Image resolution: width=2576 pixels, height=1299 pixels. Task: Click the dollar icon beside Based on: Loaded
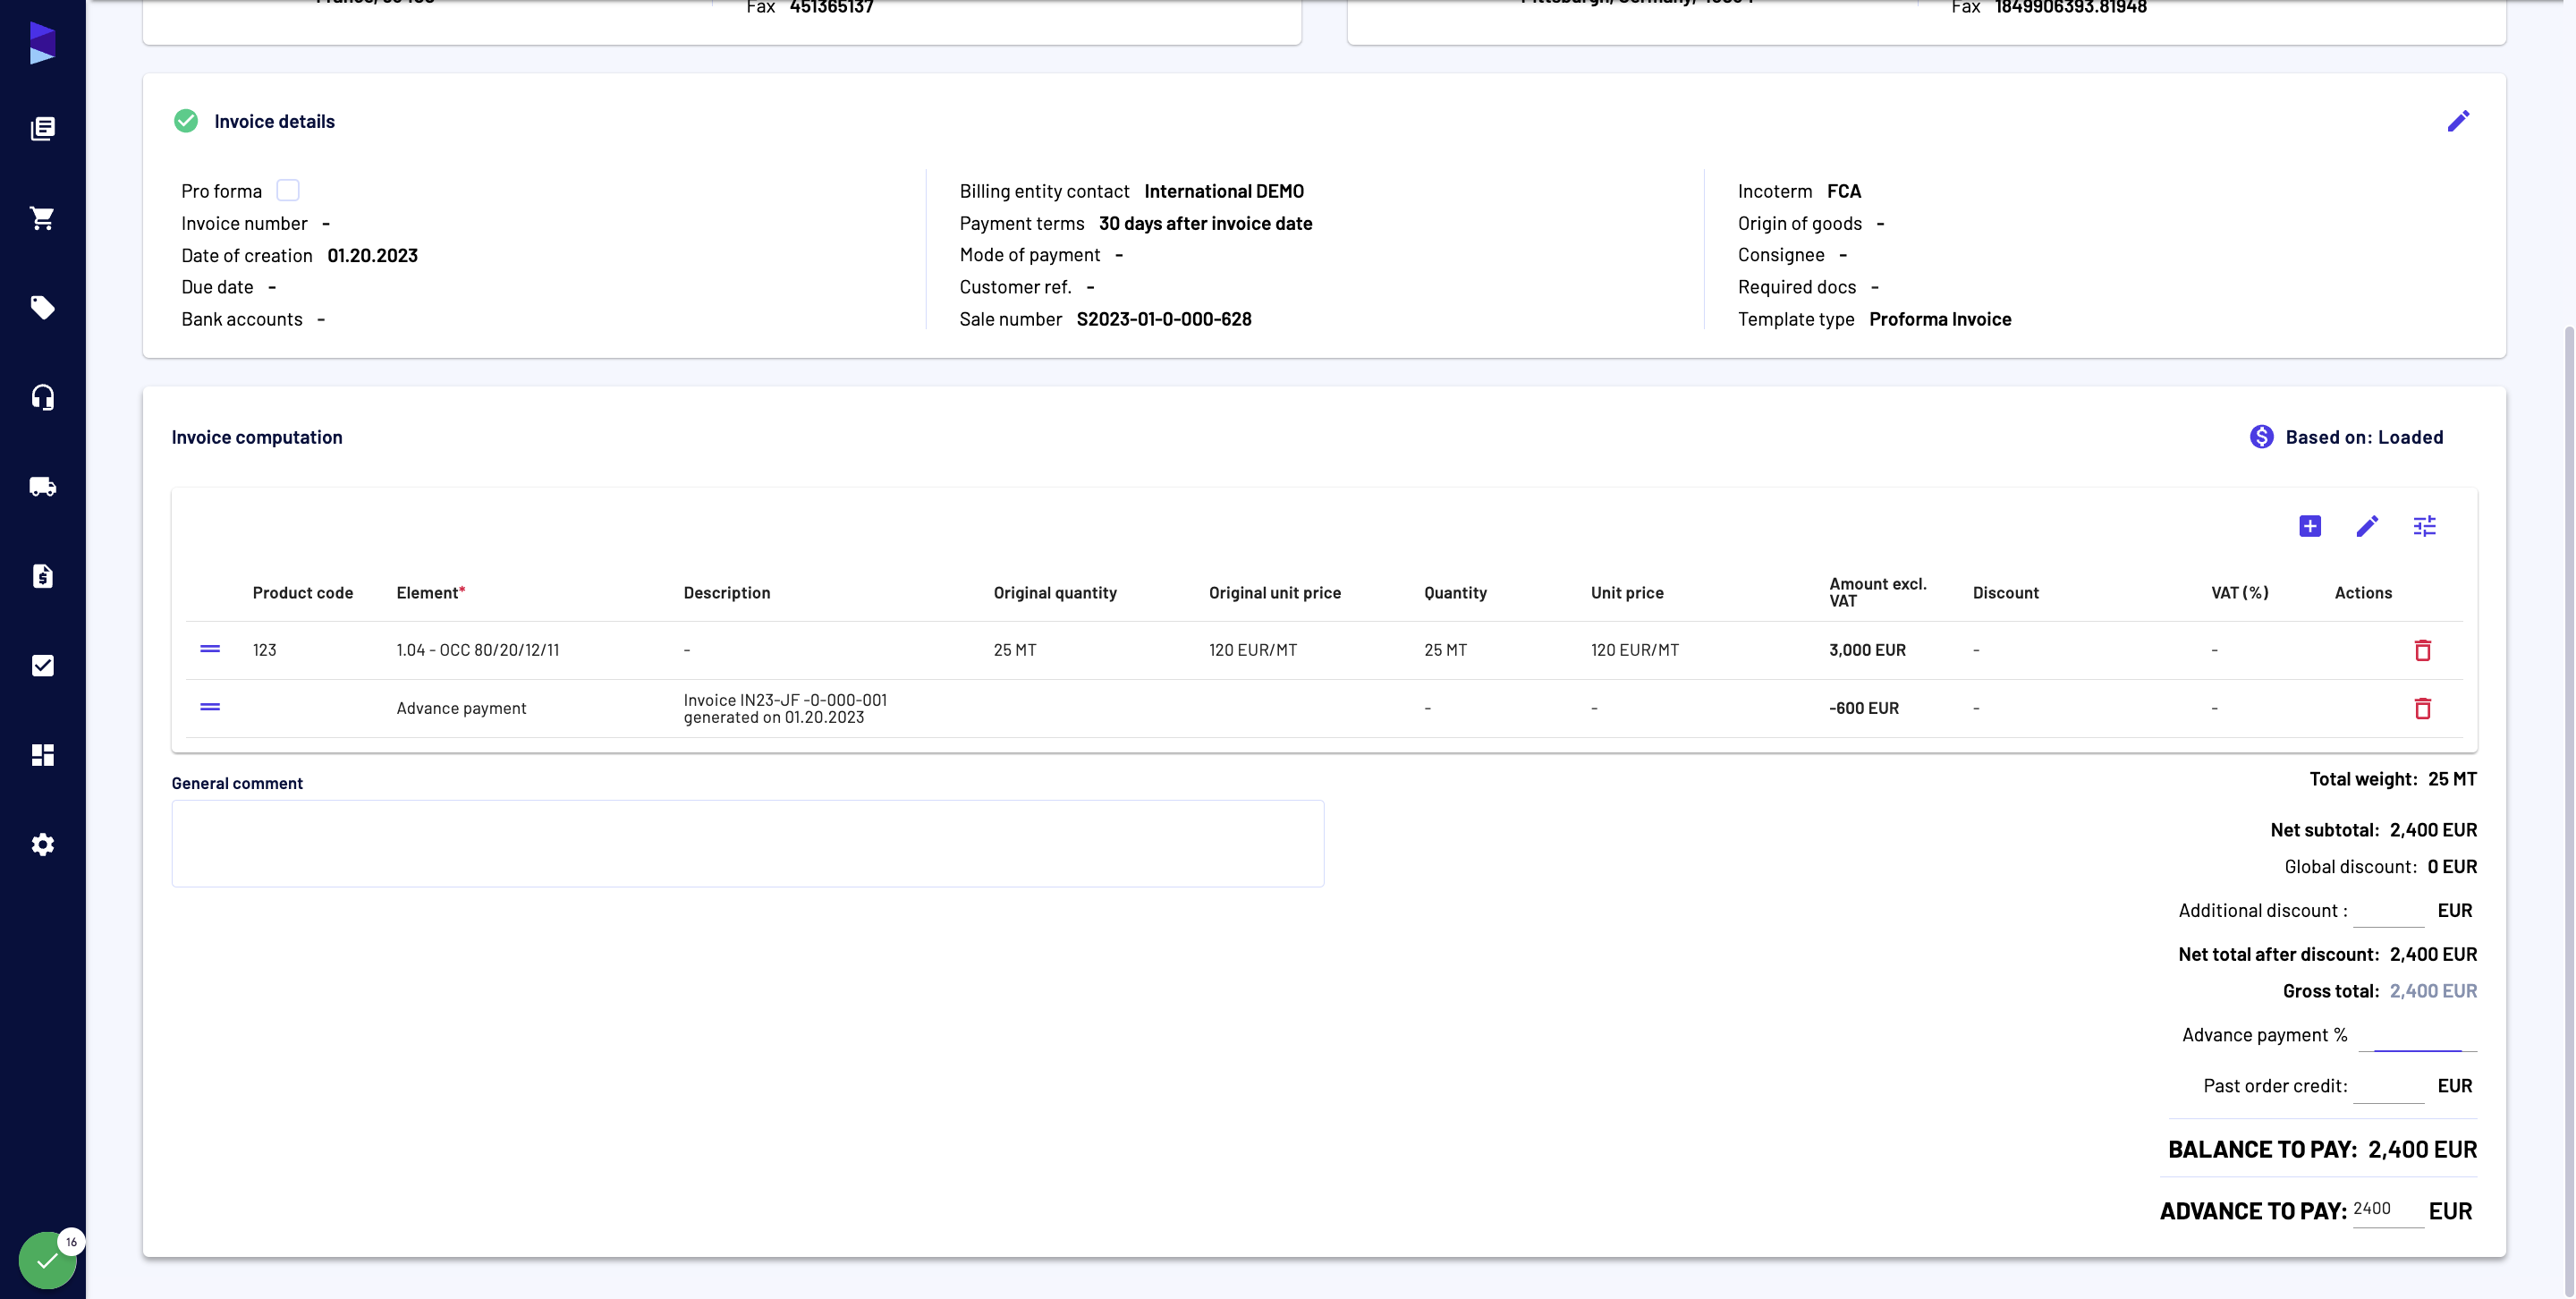click(2262, 437)
